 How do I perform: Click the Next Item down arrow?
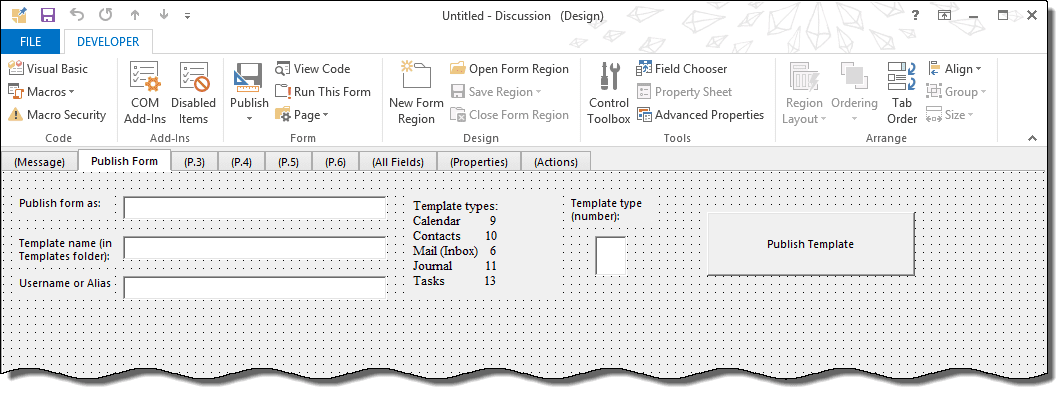(163, 16)
